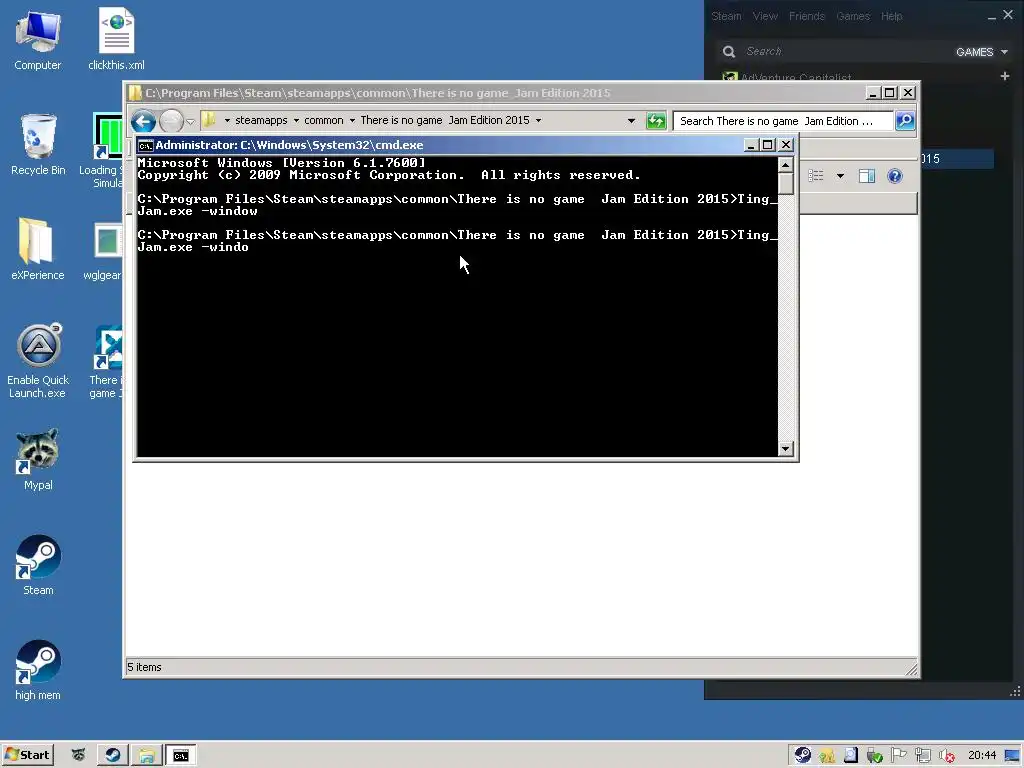Click the common breadcrumb
The width and height of the screenshot is (1024, 768).
[x=323, y=121]
